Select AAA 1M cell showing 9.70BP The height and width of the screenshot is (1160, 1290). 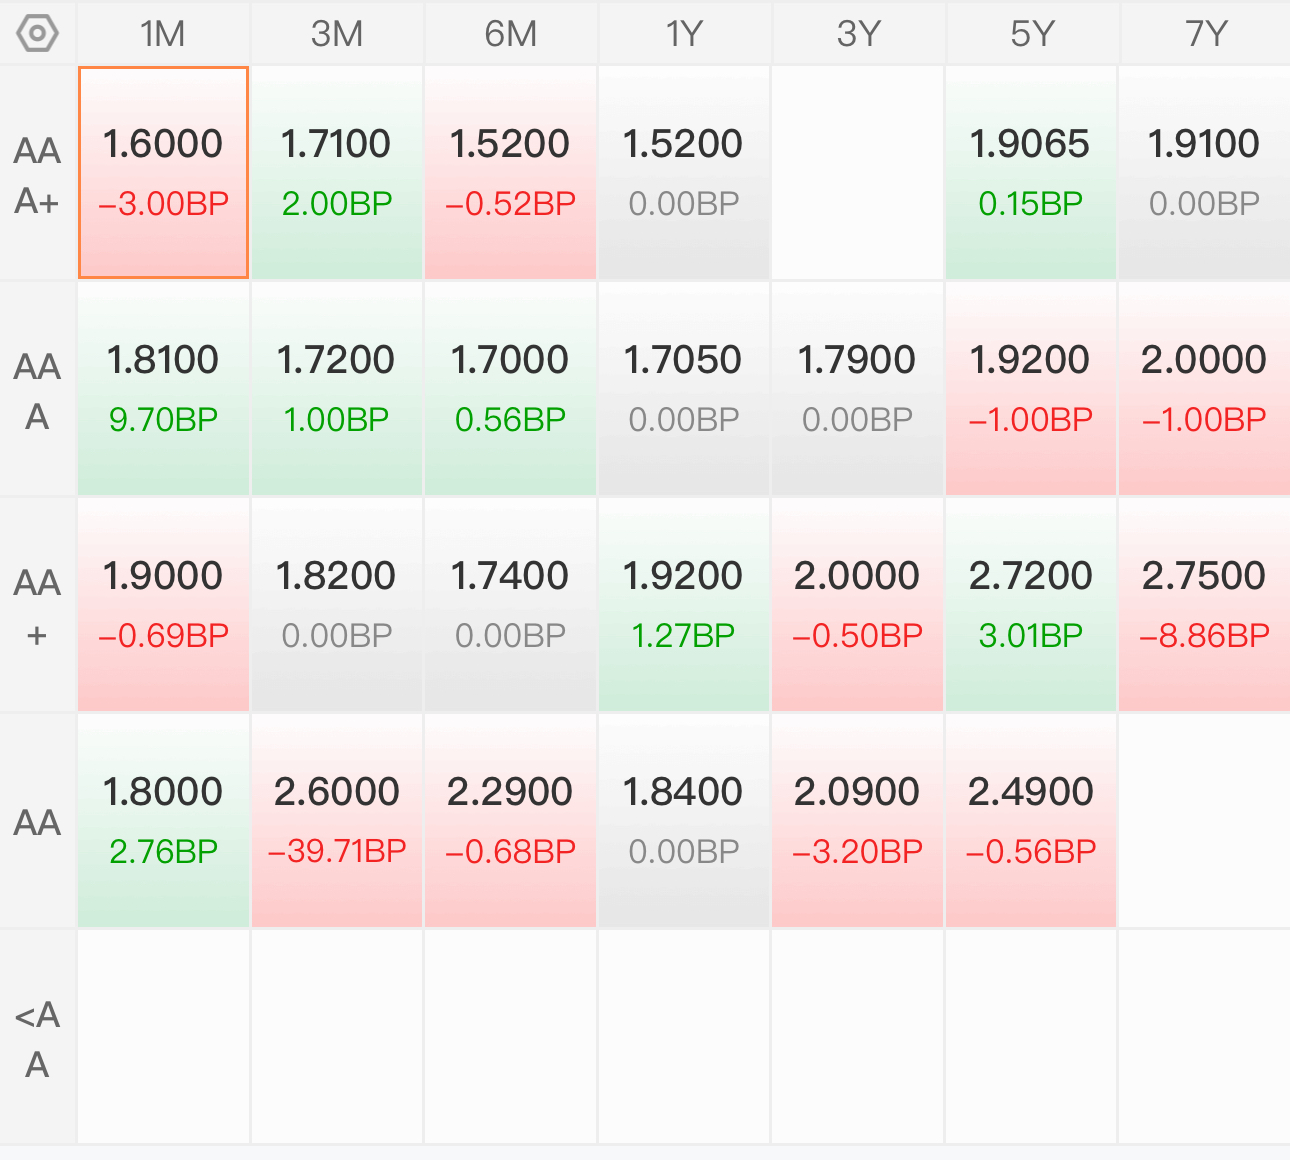pyautogui.click(x=163, y=389)
